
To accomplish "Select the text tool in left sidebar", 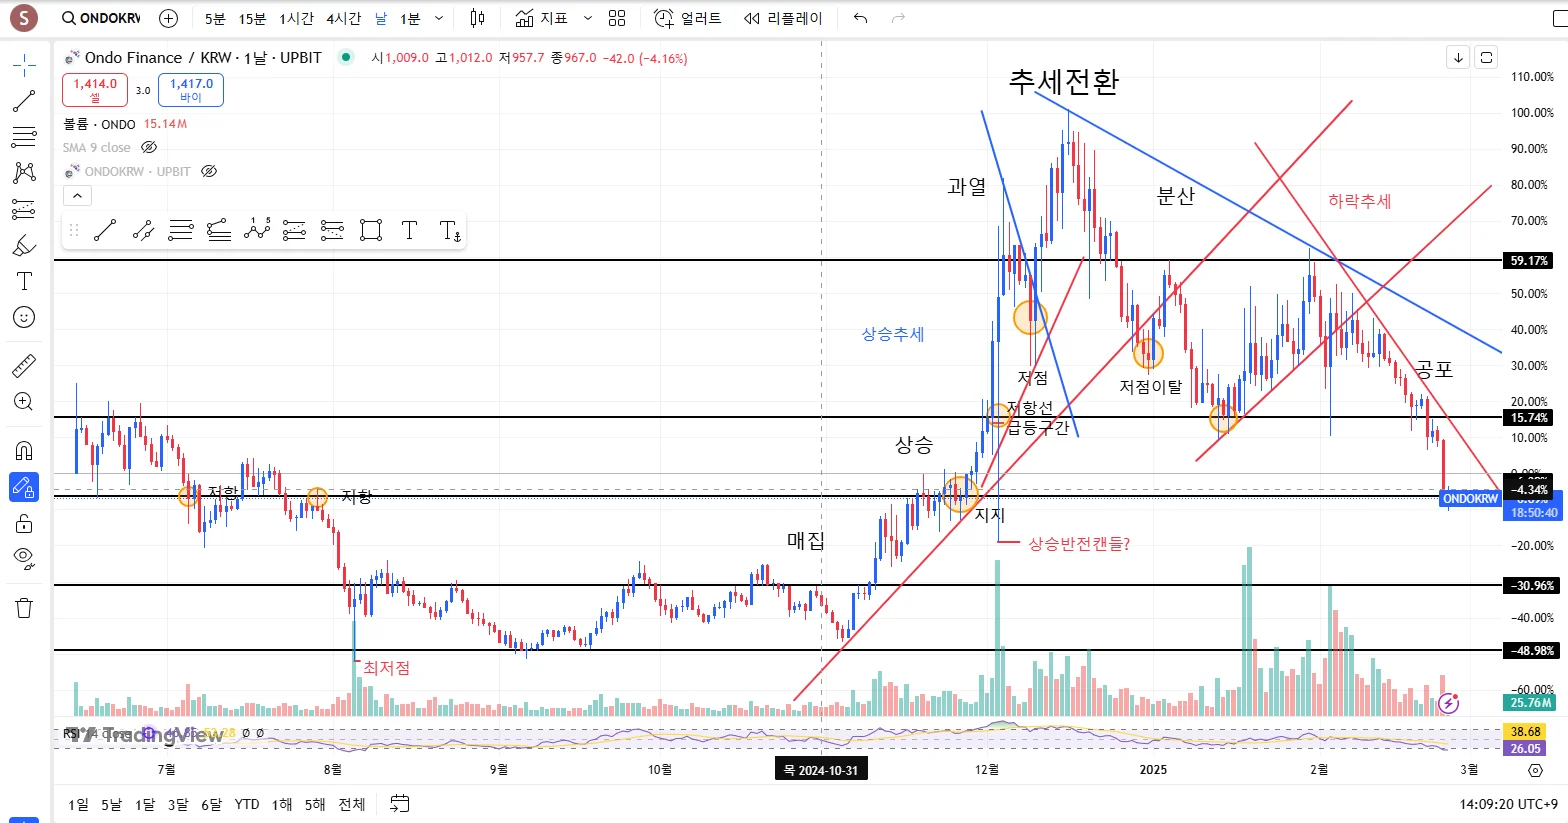I will click(x=24, y=281).
